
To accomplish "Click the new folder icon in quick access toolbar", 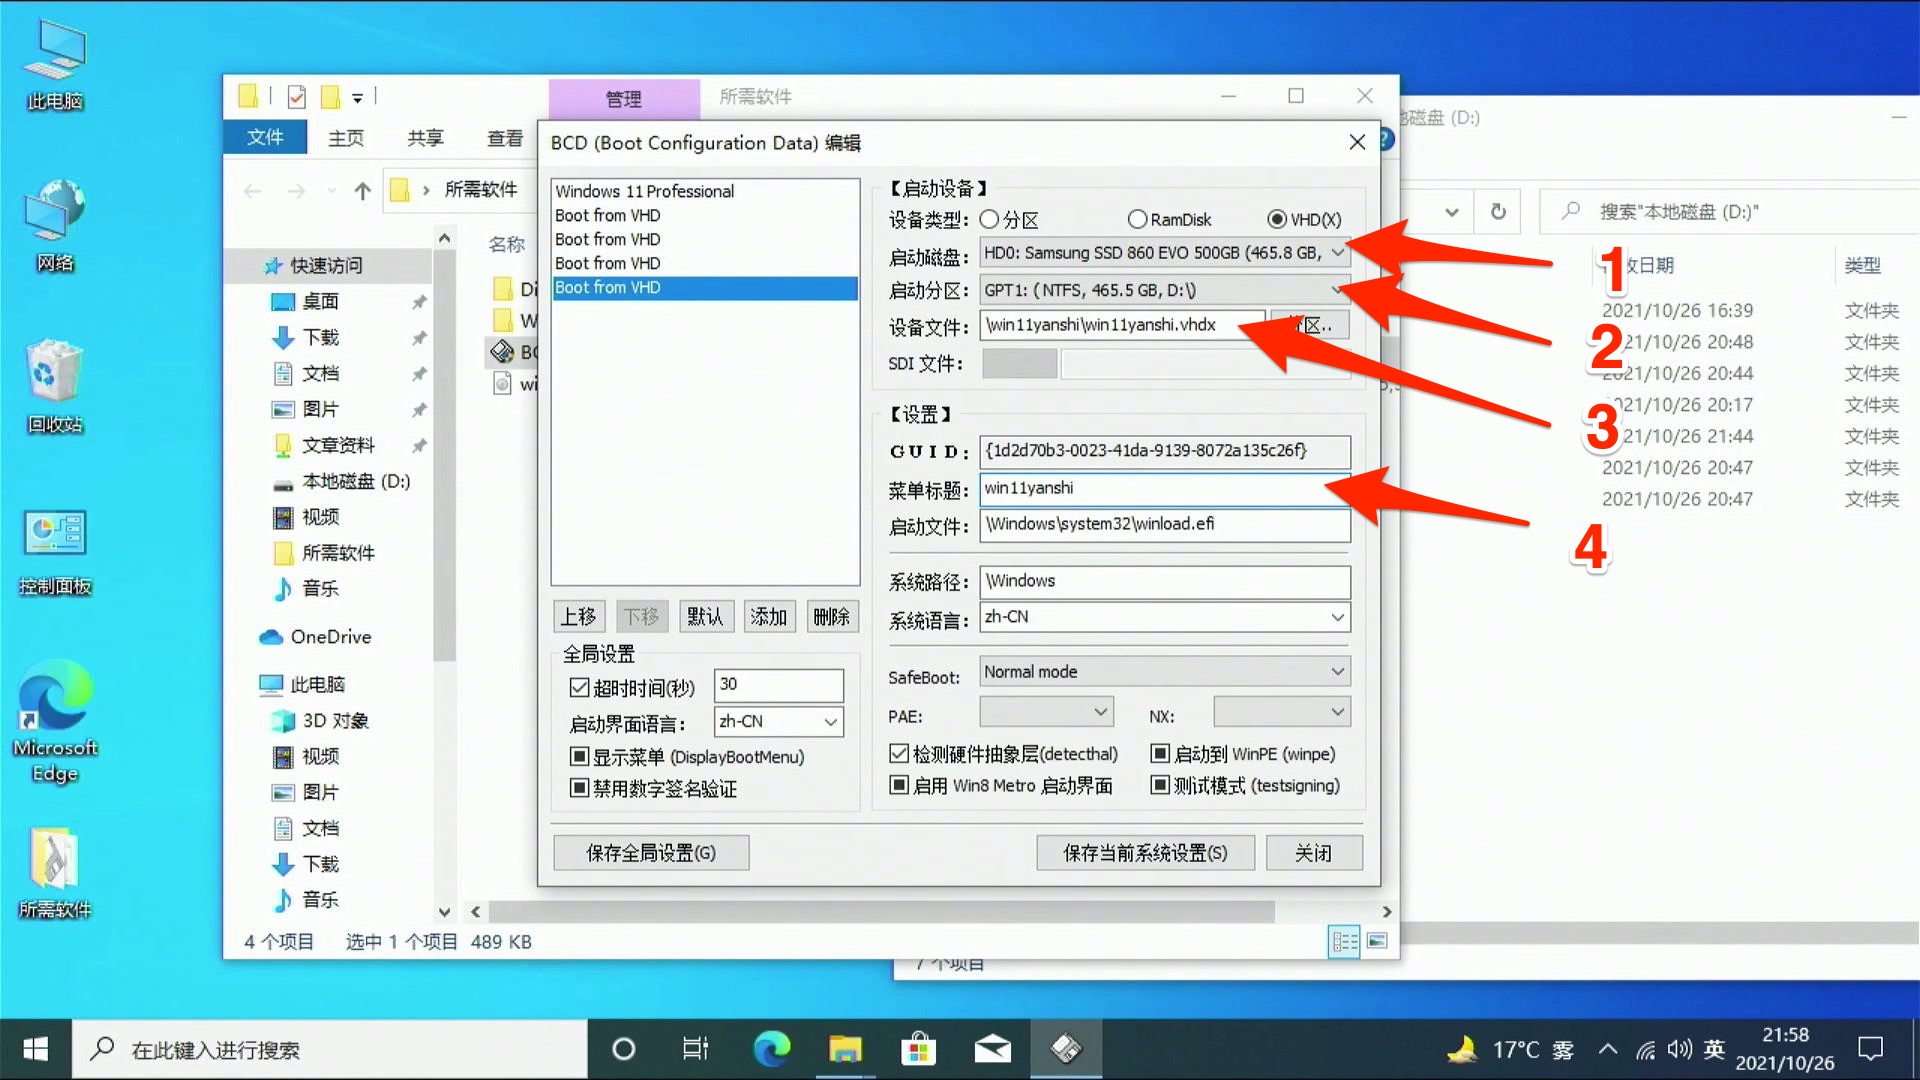I will (331, 96).
